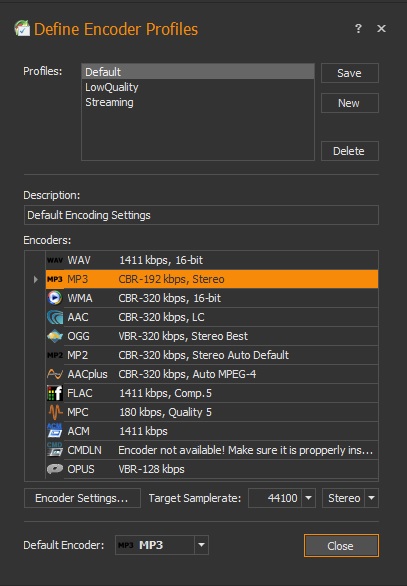
Task: Select the Streaming profile
Action: (109, 102)
